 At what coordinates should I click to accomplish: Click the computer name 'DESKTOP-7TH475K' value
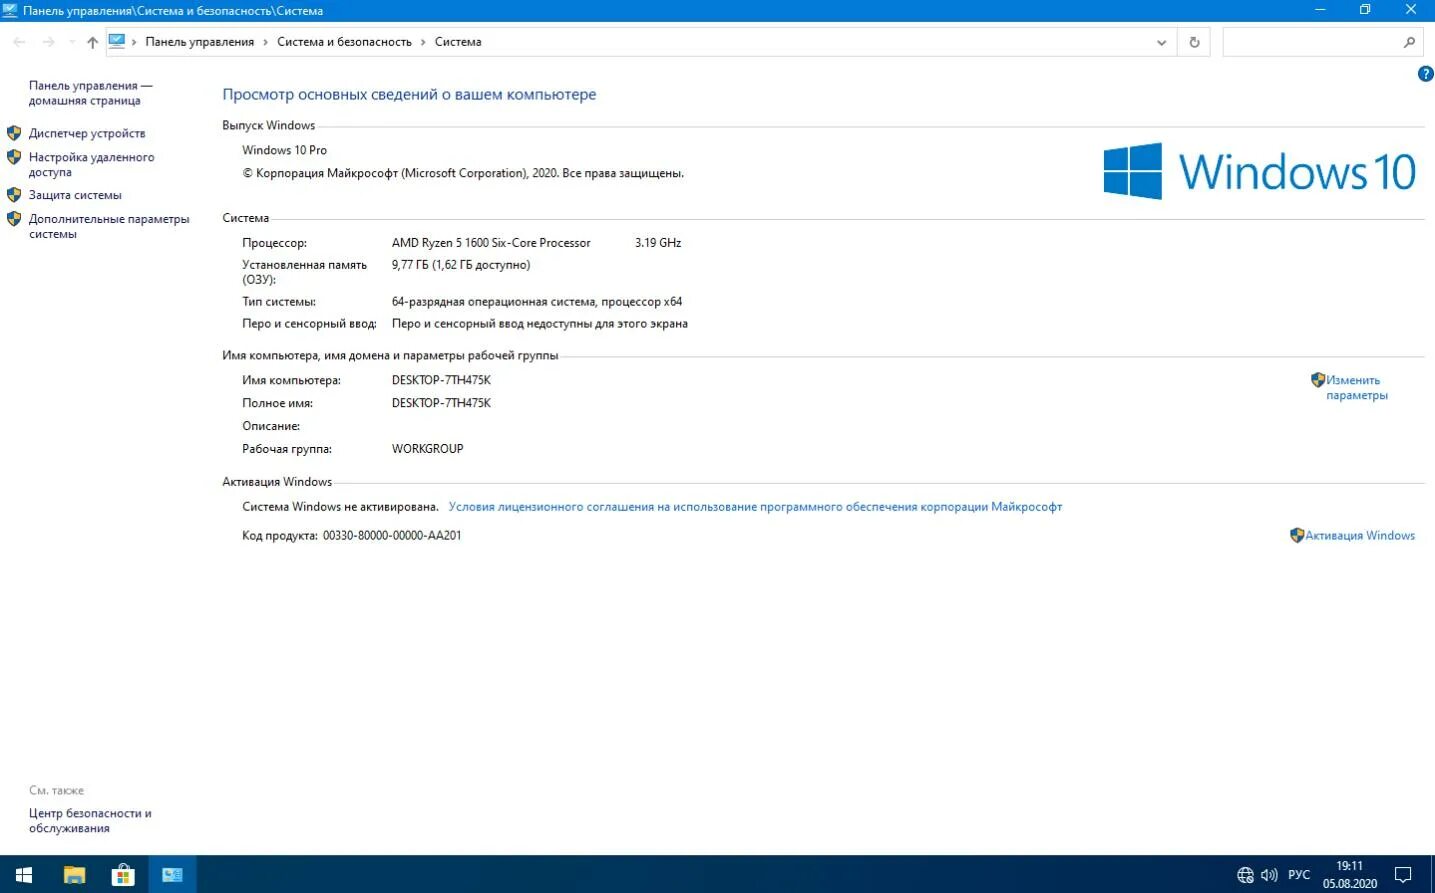point(441,380)
